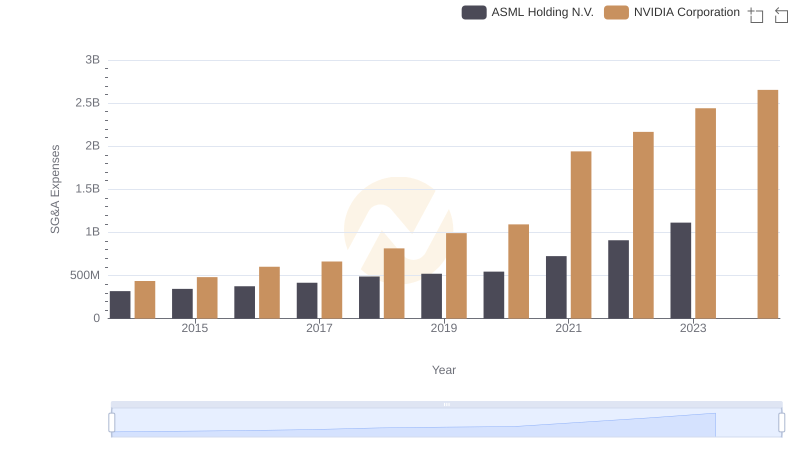The height and width of the screenshot is (461, 800).
Task: Click the ASML bar for 2019
Action: 431,296
